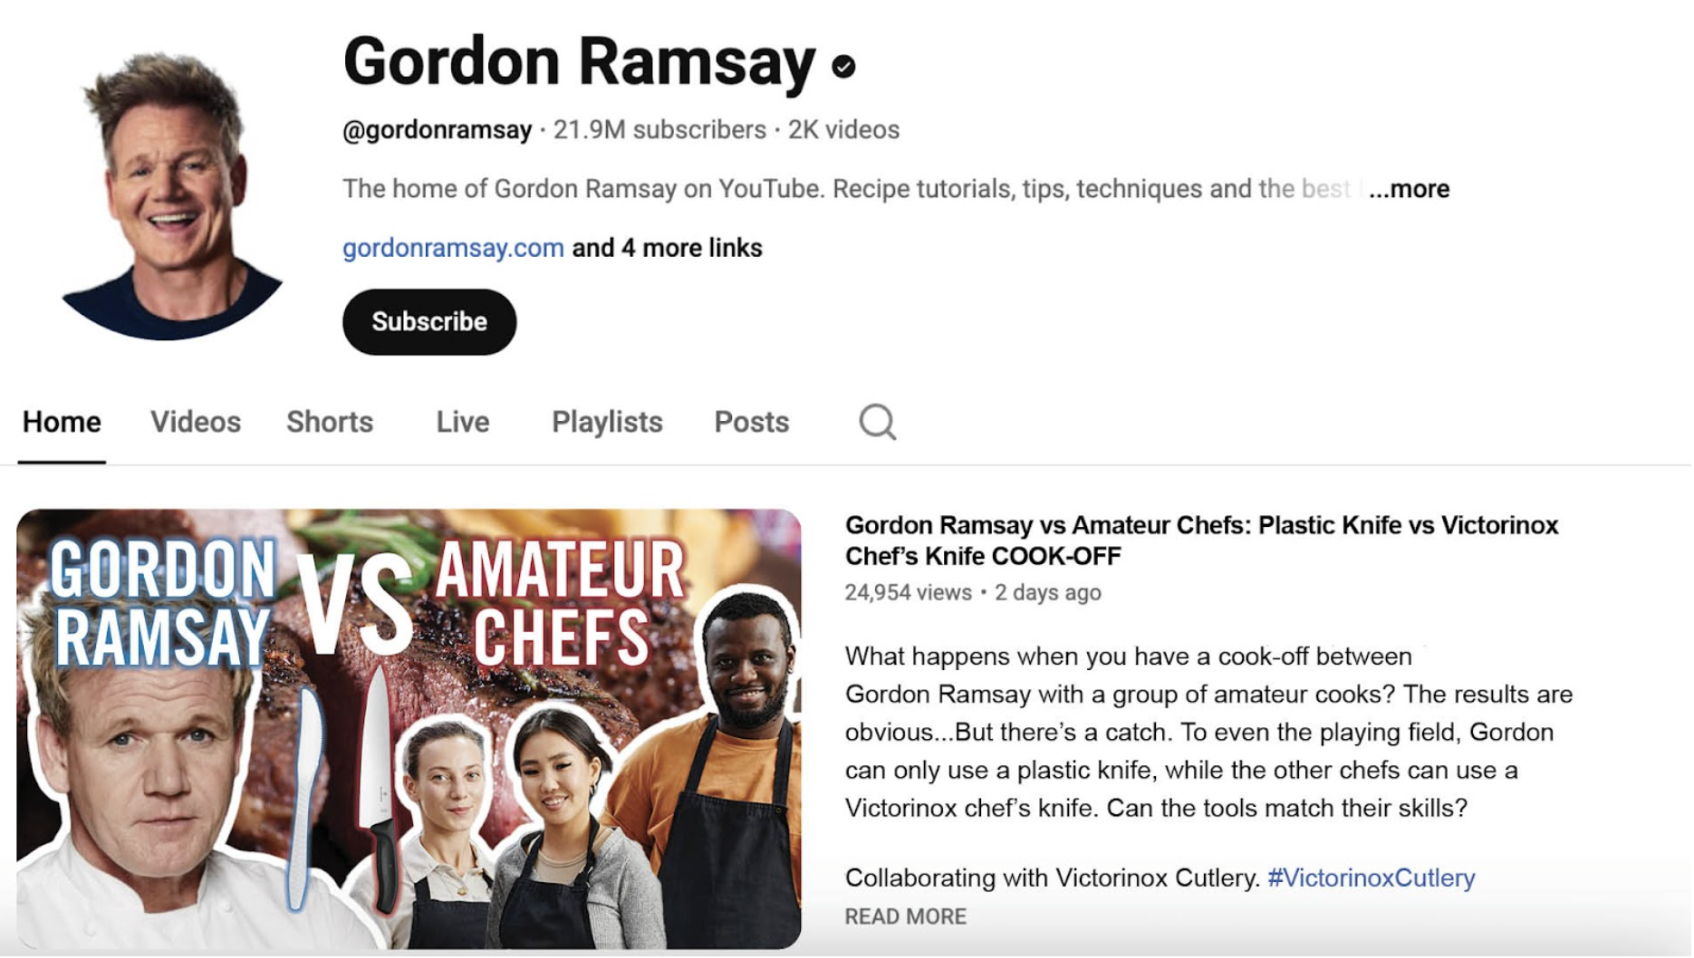
Task: Open the Posts tab
Action: pos(752,422)
